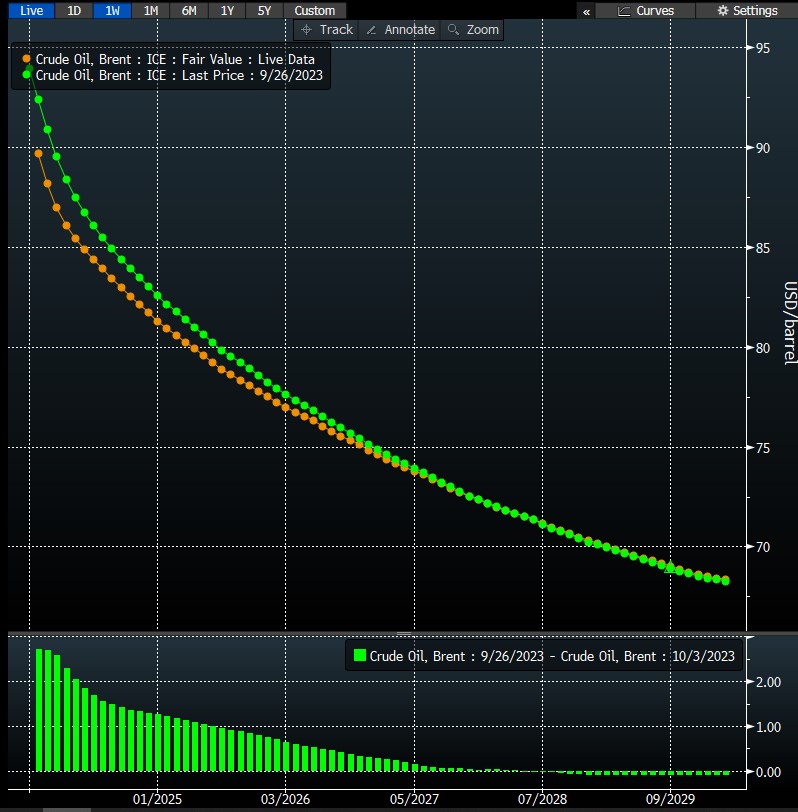Click the 80 price axis label
798x812 pixels.
click(x=763, y=348)
